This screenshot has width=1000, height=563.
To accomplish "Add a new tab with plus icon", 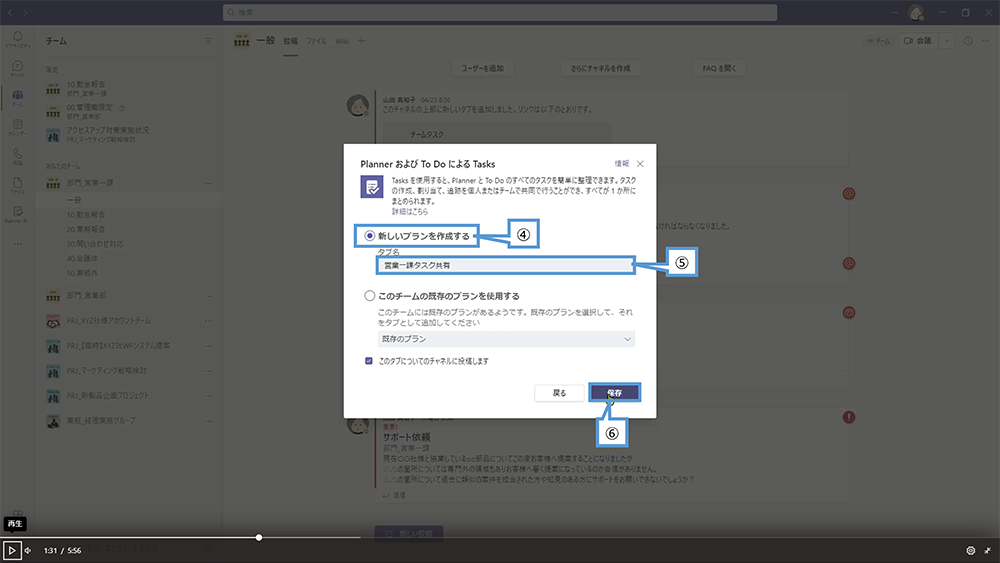I will click(362, 41).
